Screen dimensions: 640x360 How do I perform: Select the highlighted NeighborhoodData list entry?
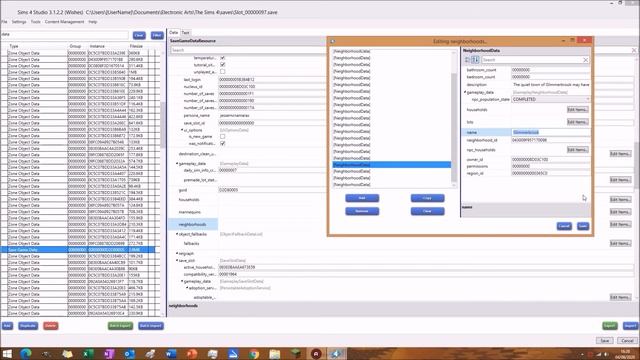click(392, 165)
